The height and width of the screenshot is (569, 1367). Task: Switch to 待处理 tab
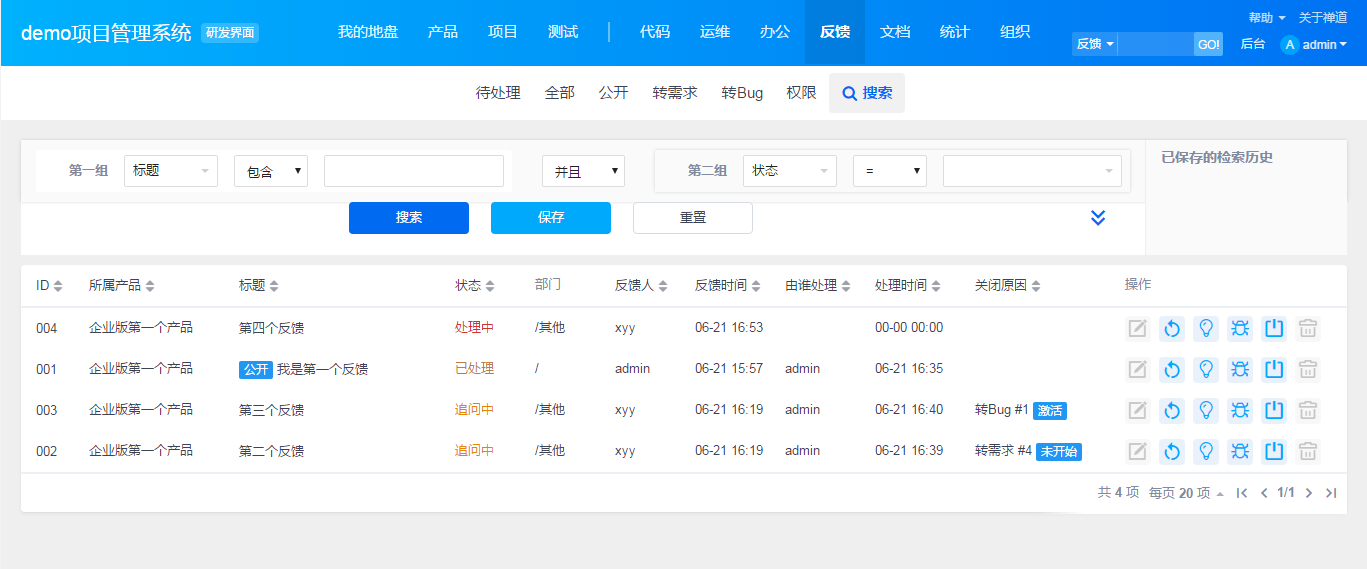pos(498,93)
